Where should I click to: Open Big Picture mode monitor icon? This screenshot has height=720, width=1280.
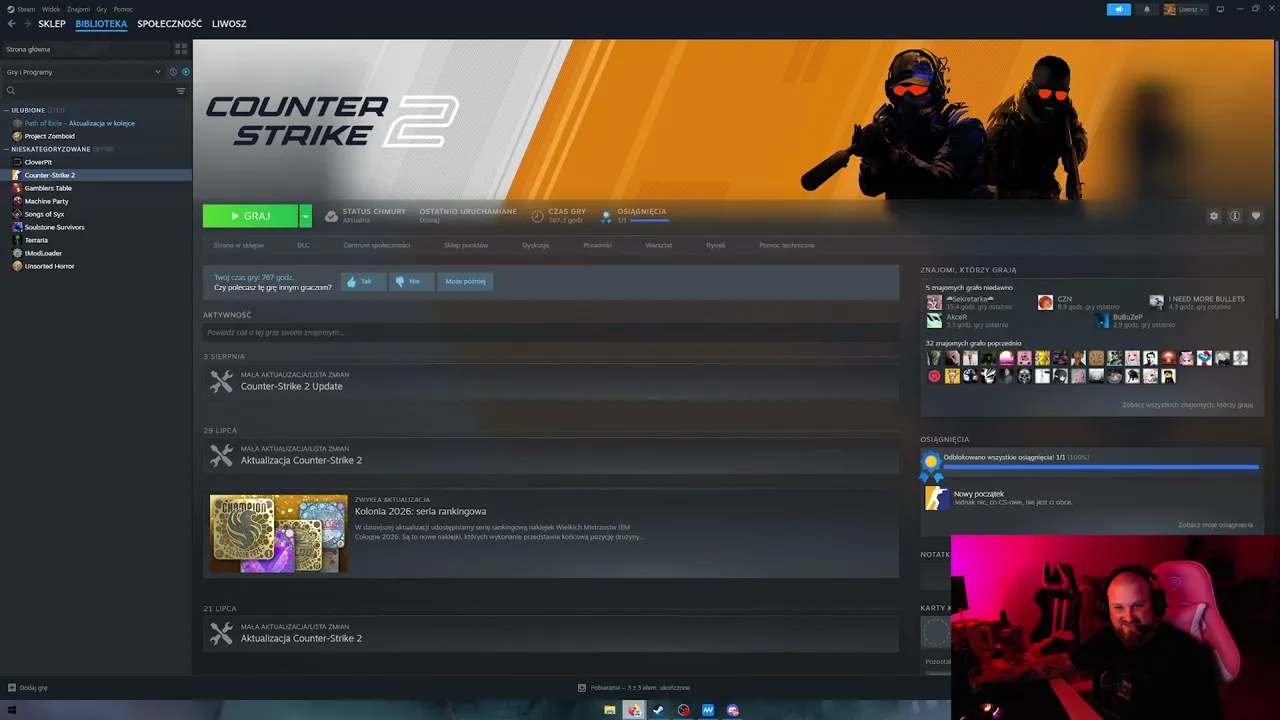(1220, 9)
